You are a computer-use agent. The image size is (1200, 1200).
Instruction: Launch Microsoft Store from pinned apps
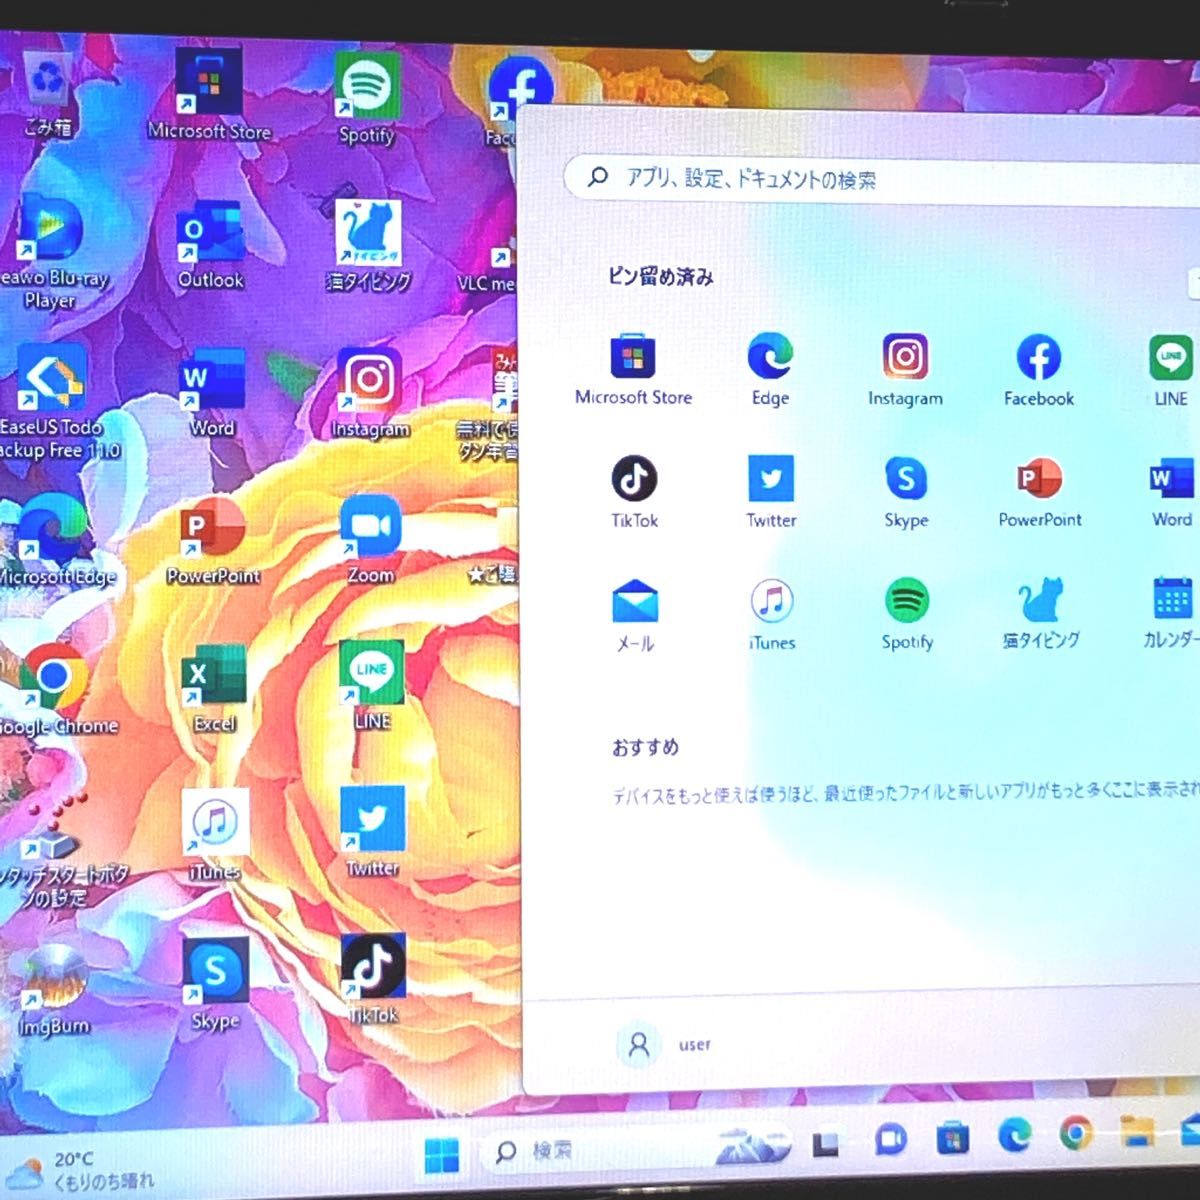[634, 370]
